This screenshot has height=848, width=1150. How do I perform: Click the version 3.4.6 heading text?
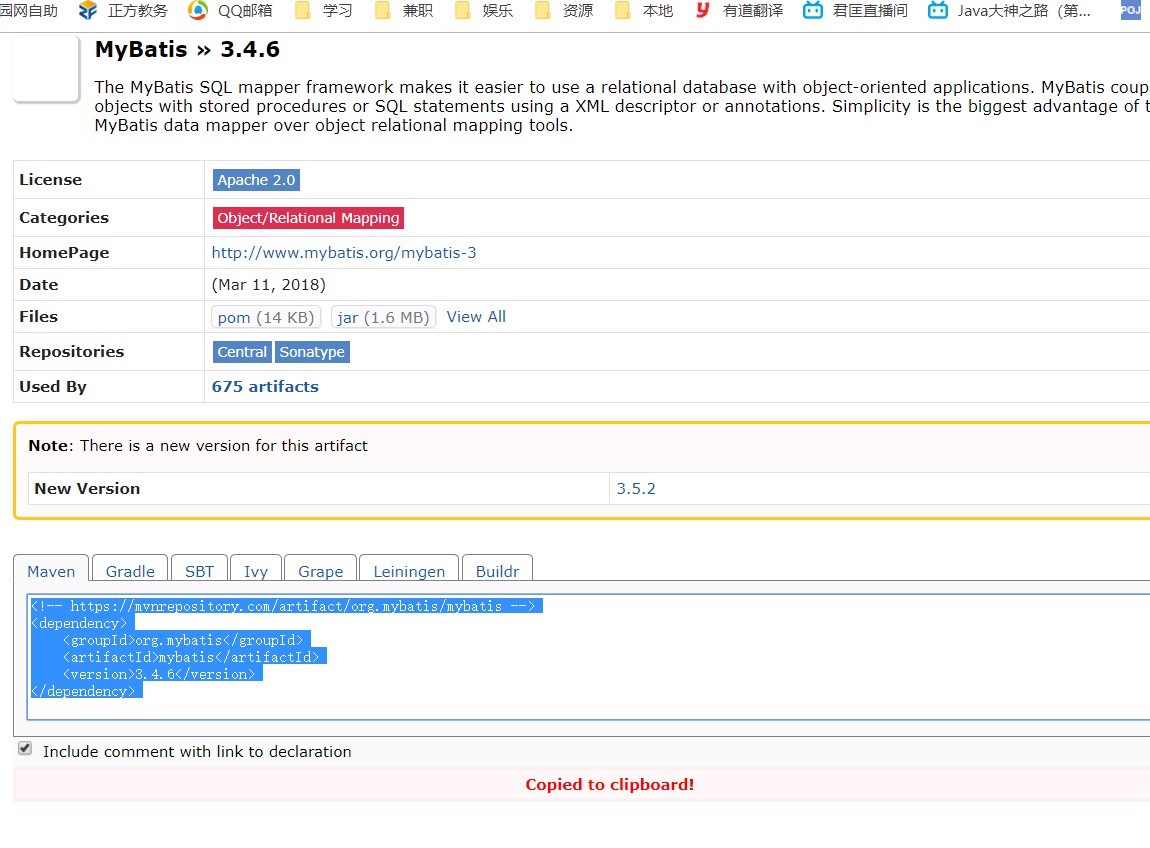pyautogui.click(x=250, y=49)
